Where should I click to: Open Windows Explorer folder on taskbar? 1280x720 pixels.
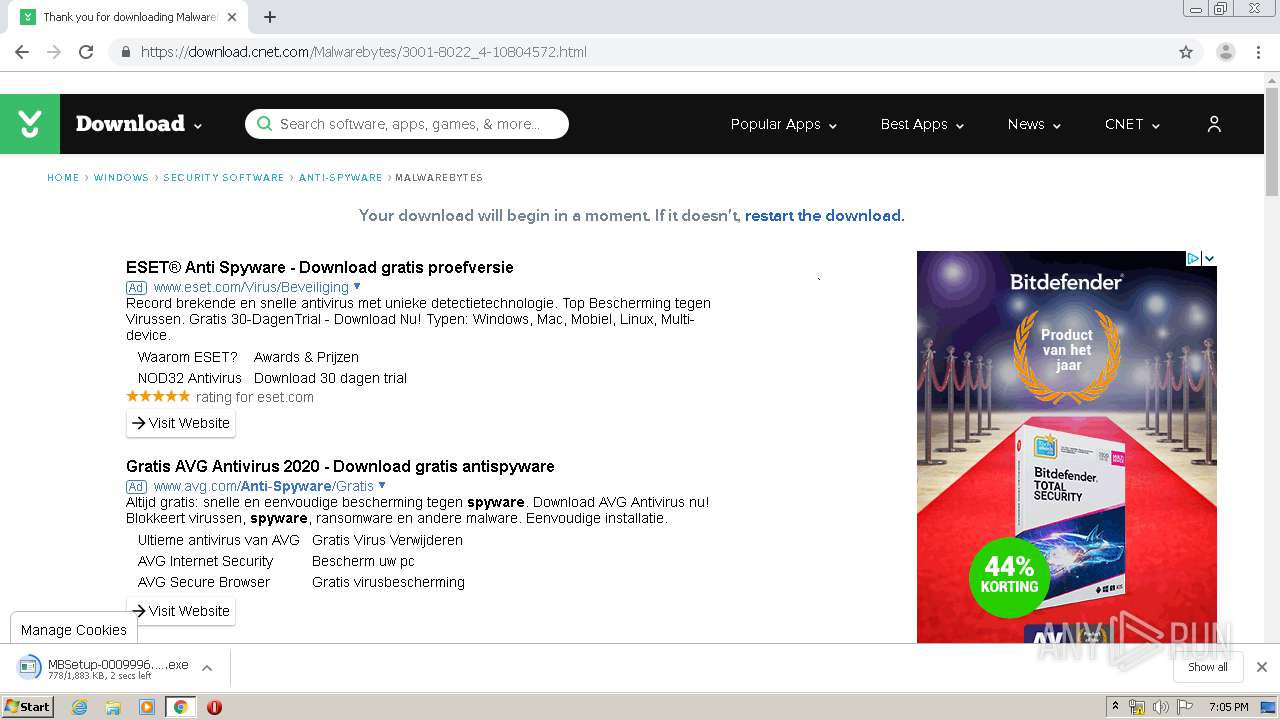pos(113,707)
